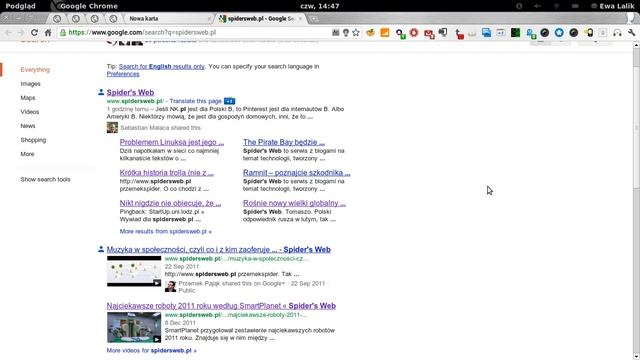The height and width of the screenshot is (360, 640).
Task: Bookmark this page with the star icon
Action: [x=356, y=33]
